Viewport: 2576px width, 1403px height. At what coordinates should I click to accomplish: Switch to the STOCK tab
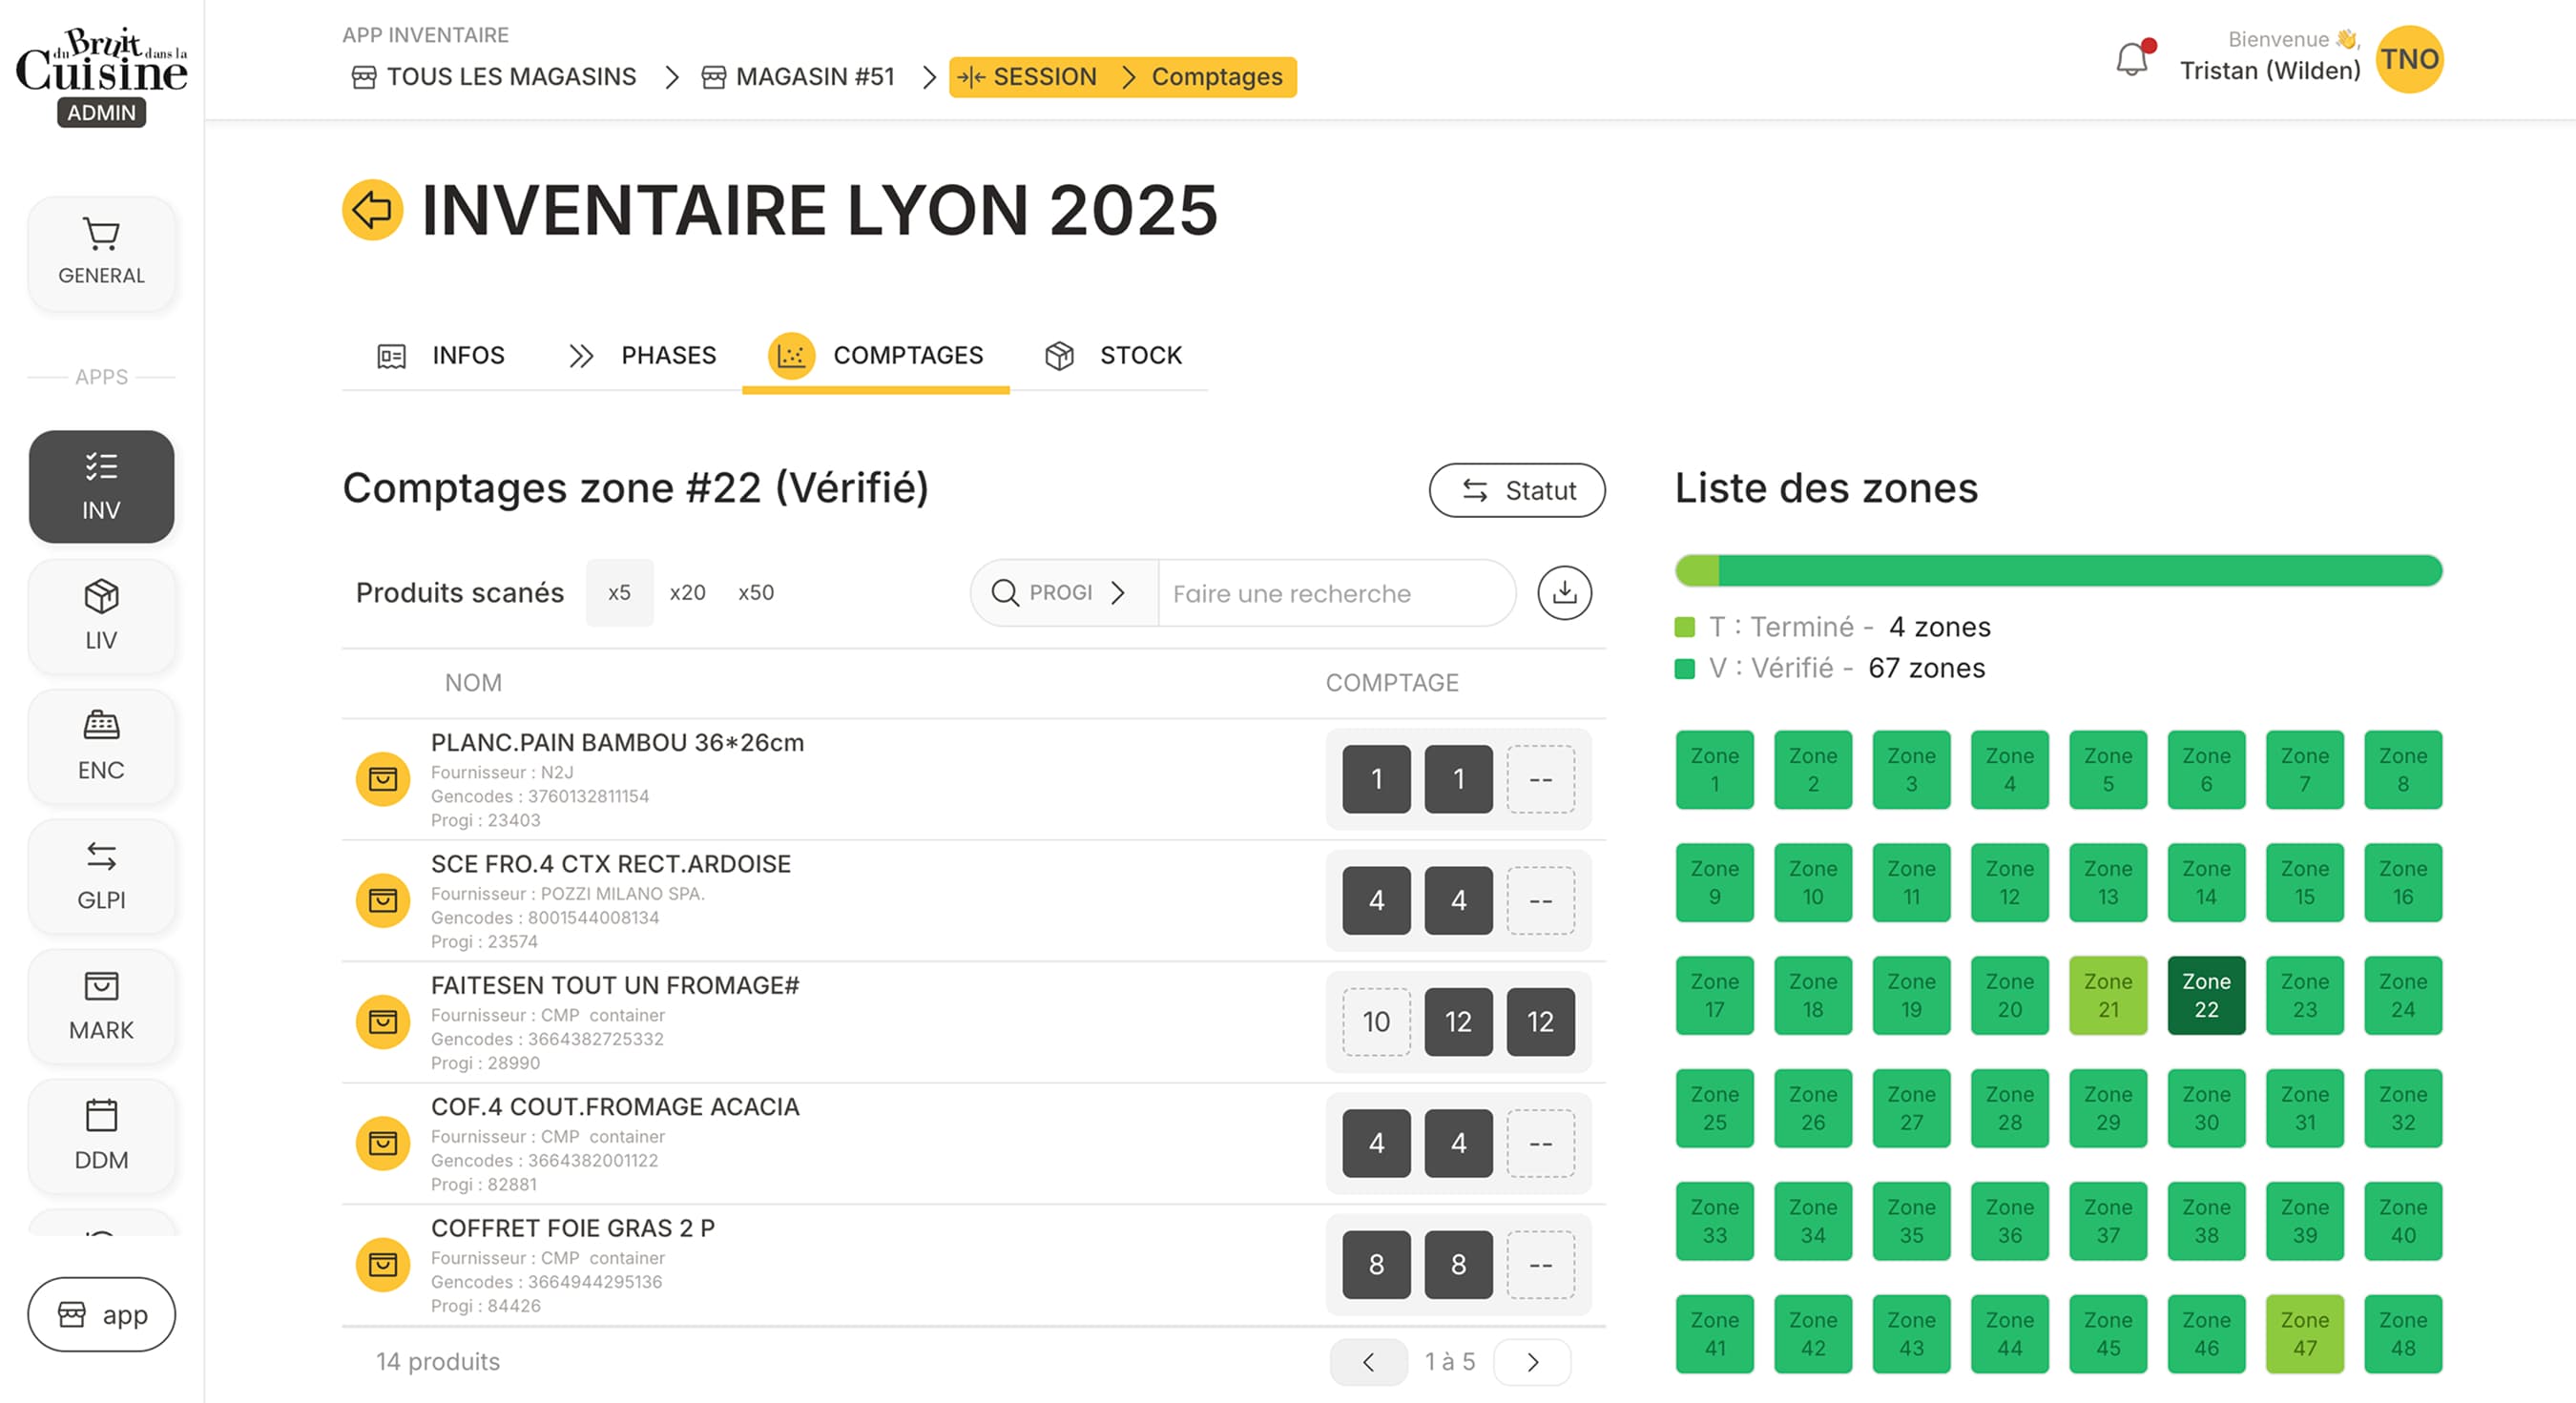click(1113, 355)
